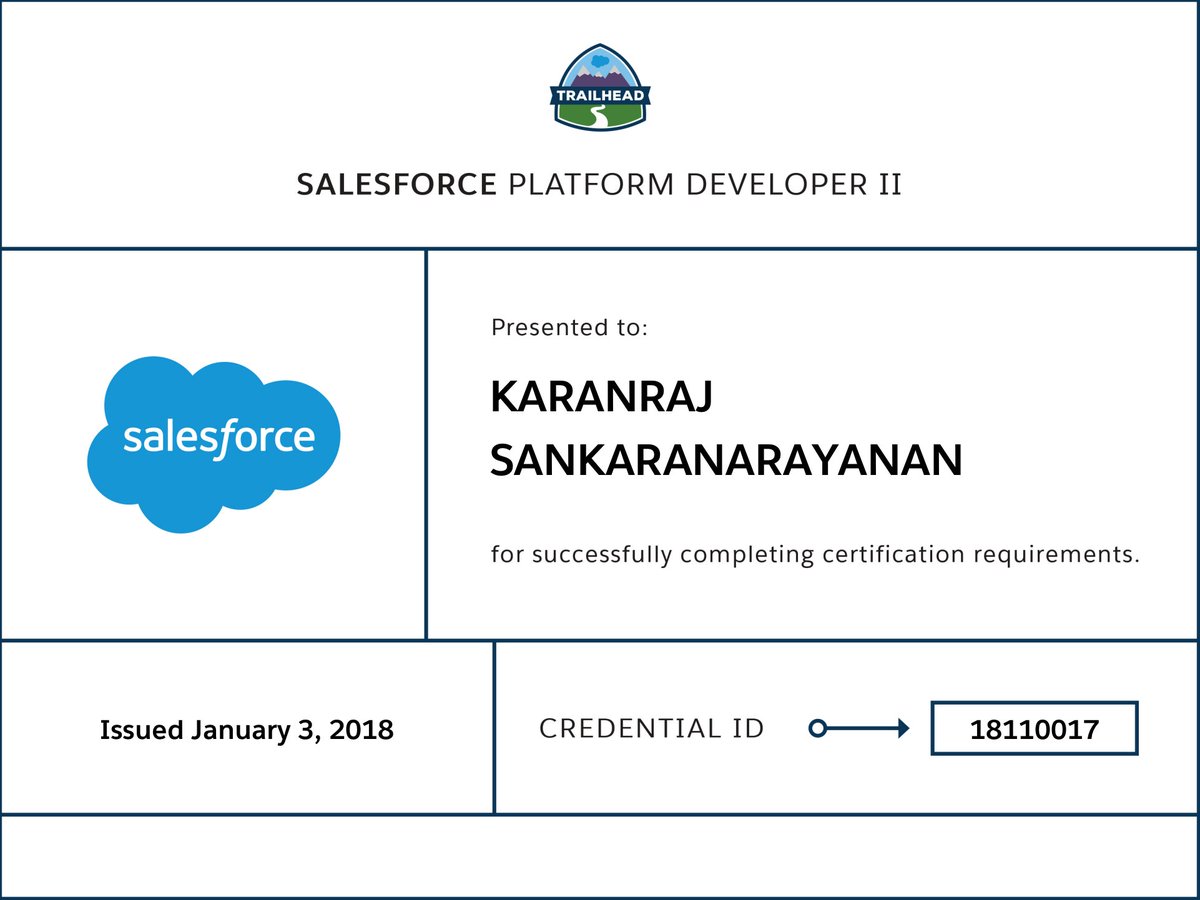Click the credential number 18110017 box
Viewport: 1200px width, 900px height.
(x=1035, y=729)
